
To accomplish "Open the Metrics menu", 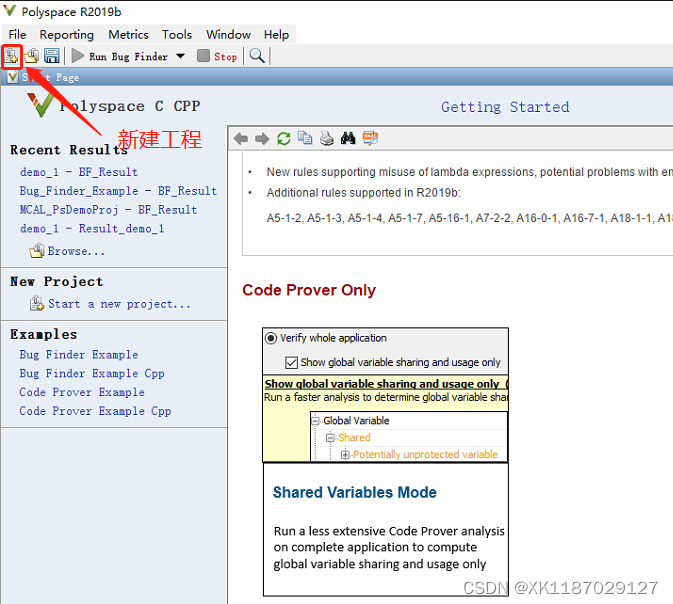I will [x=128, y=35].
